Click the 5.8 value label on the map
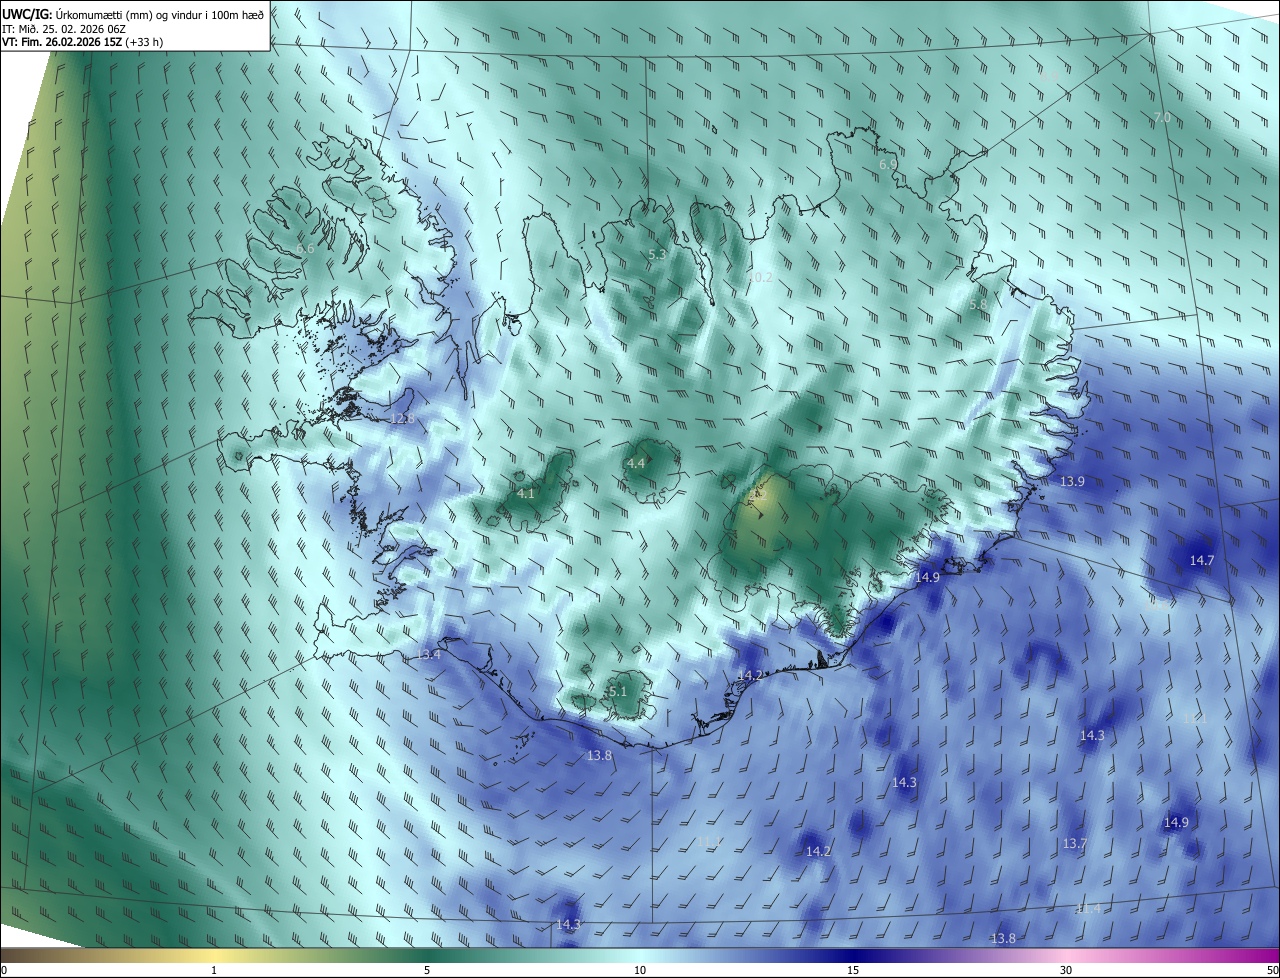The height and width of the screenshot is (978, 1280). 978,304
